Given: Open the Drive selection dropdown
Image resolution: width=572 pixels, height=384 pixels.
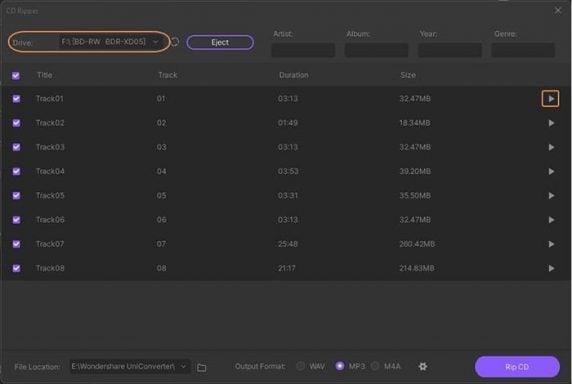Looking at the screenshot, I should pos(109,42).
